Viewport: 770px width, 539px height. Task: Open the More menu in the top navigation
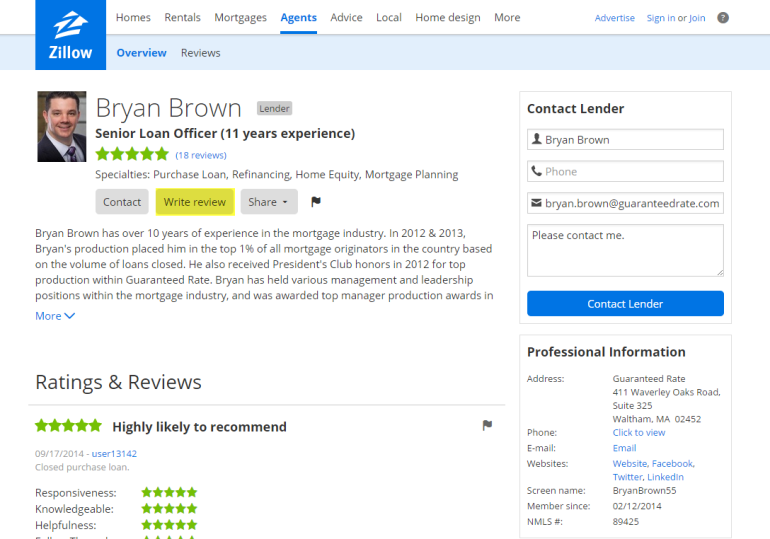coord(507,18)
